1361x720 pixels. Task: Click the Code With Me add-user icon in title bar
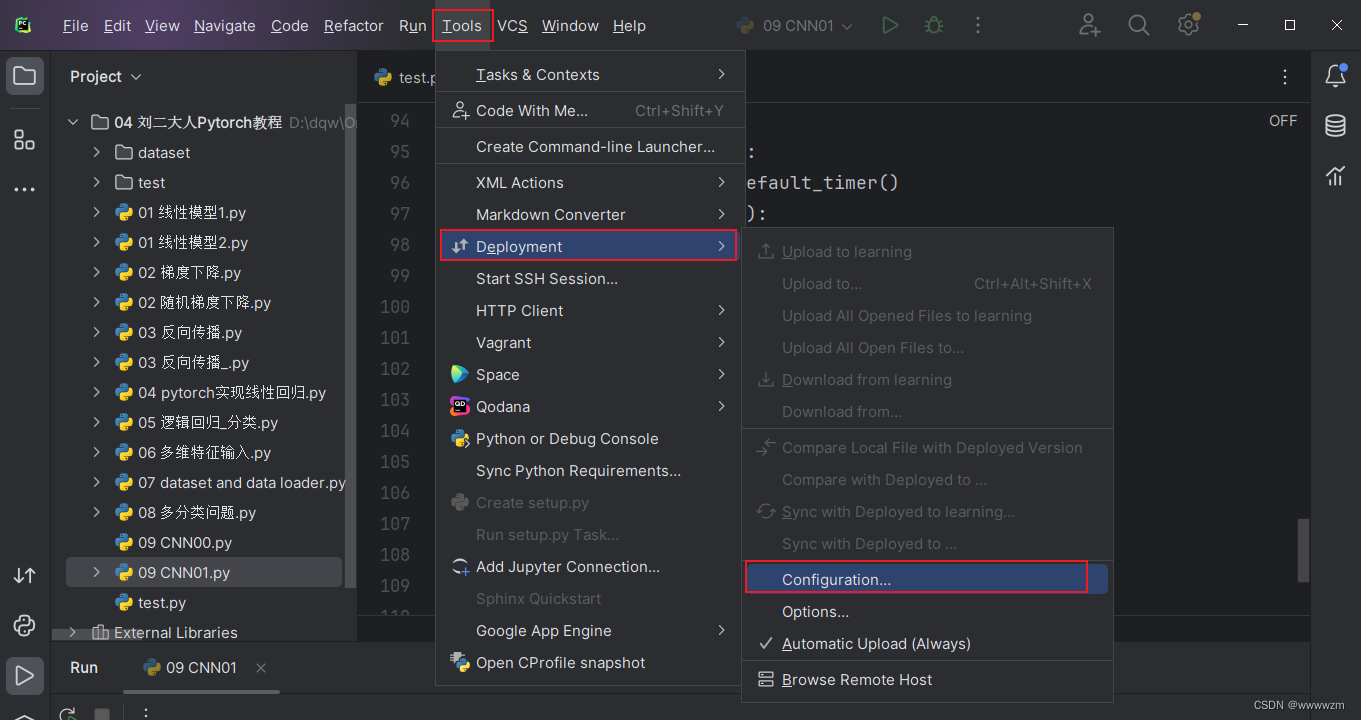pos(1090,26)
